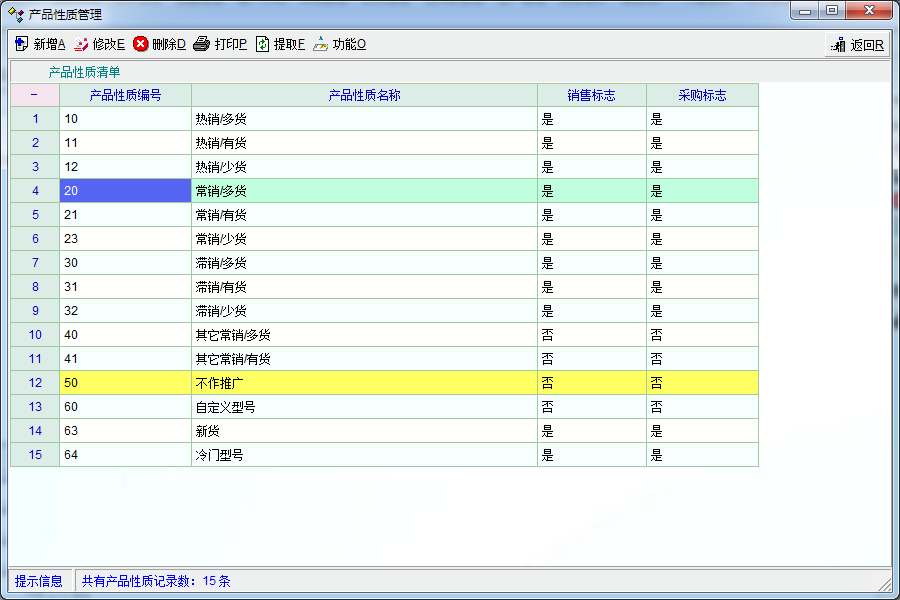Click sales flag 否 for 自定义型号 row
Image resolution: width=900 pixels, height=600 pixels.
tap(591, 407)
